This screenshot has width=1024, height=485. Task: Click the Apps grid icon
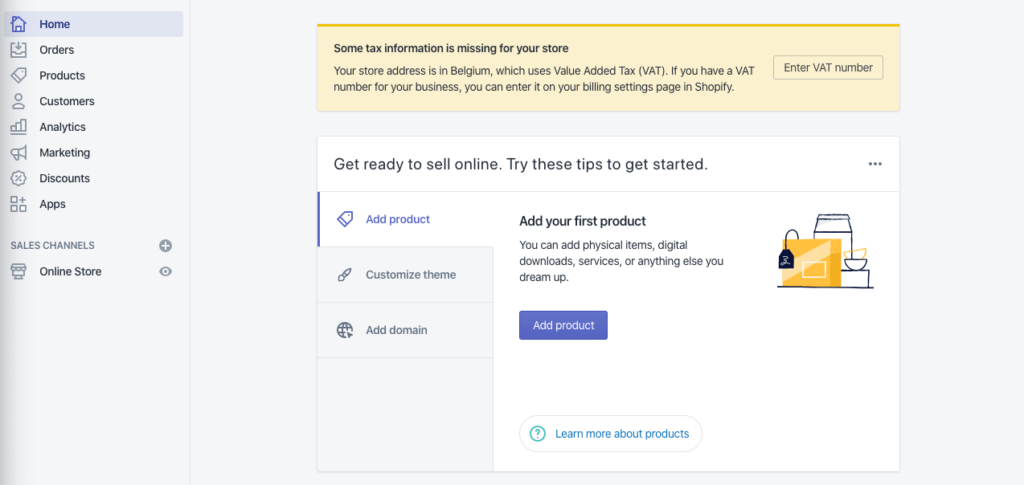pyautogui.click(x=18, y=204)
